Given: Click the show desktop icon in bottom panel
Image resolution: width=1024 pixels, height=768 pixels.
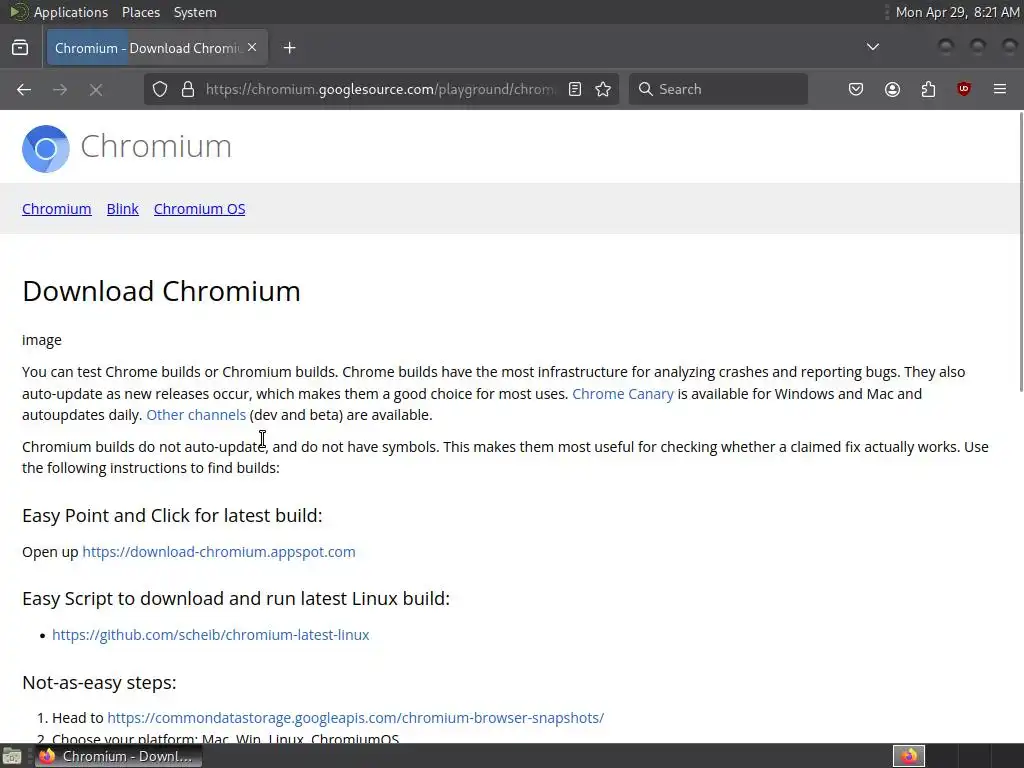Looking at the screenshot, I should click(x=12, y=756).
